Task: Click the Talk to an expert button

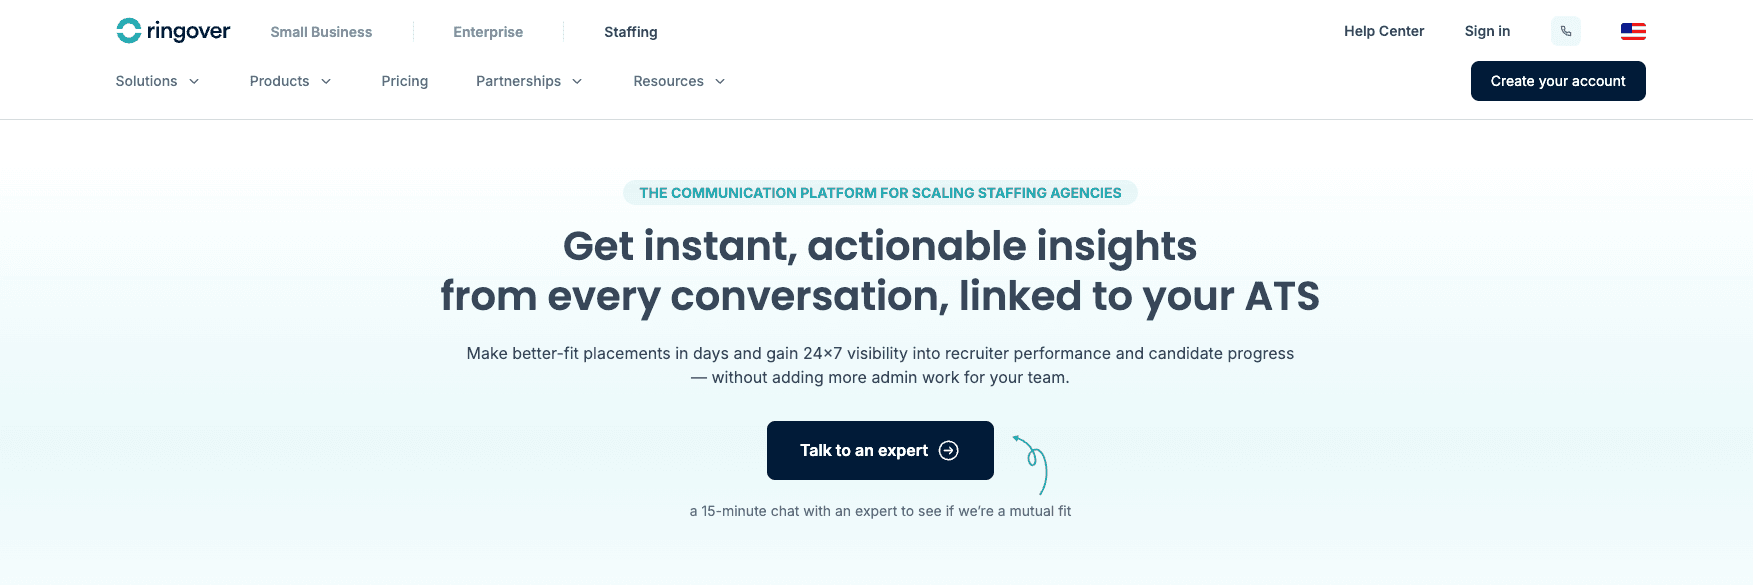Action: pyautogui.click(x=863, y=451)
